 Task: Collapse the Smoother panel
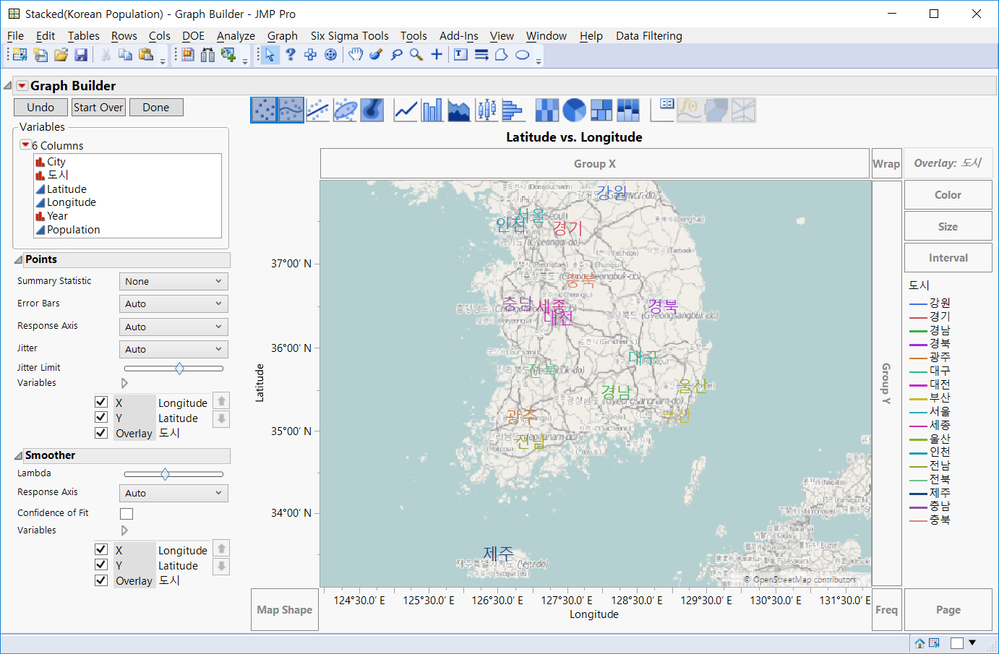tap(17, 454)
